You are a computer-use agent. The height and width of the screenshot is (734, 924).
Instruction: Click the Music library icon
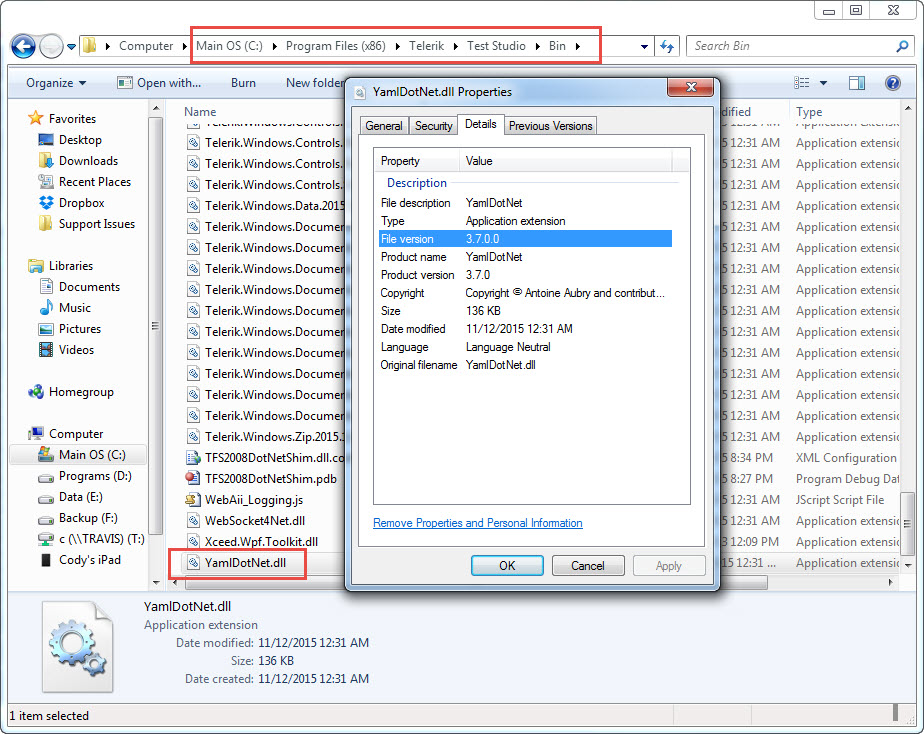tap(46, 308)
